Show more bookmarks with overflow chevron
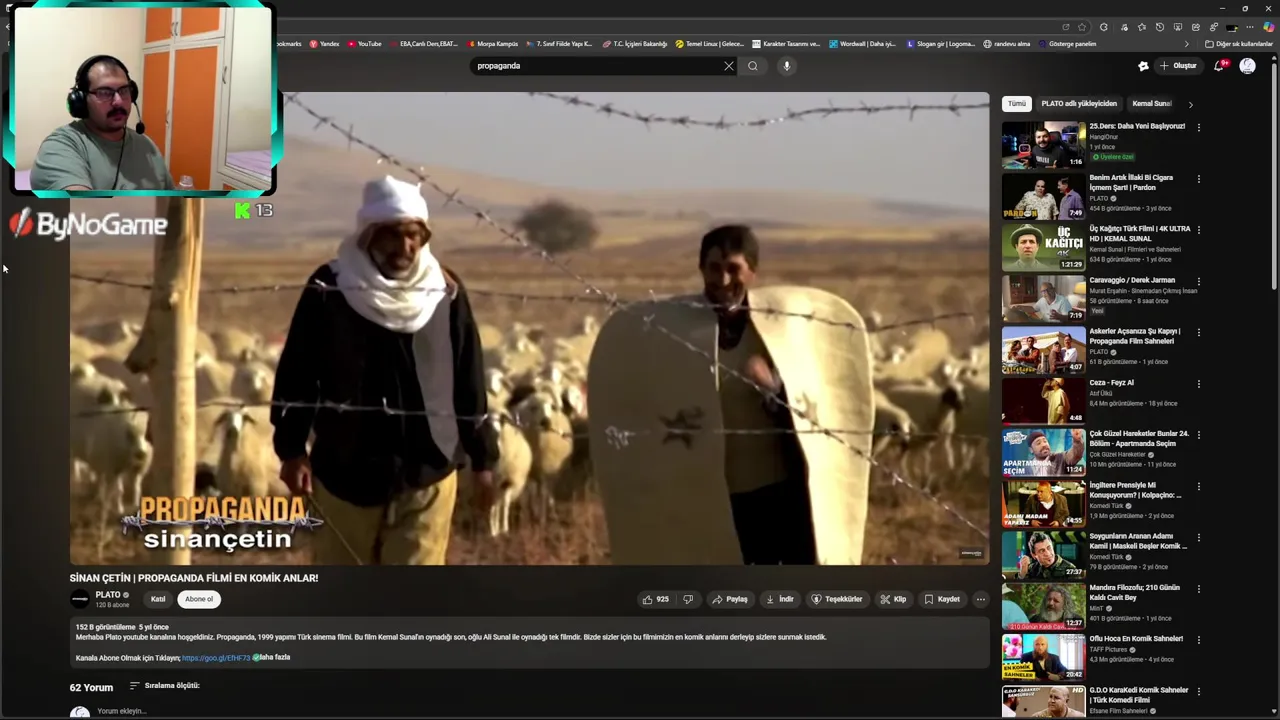The image size is (1280, 720). pyautogui.click(x=1187, y=44)
